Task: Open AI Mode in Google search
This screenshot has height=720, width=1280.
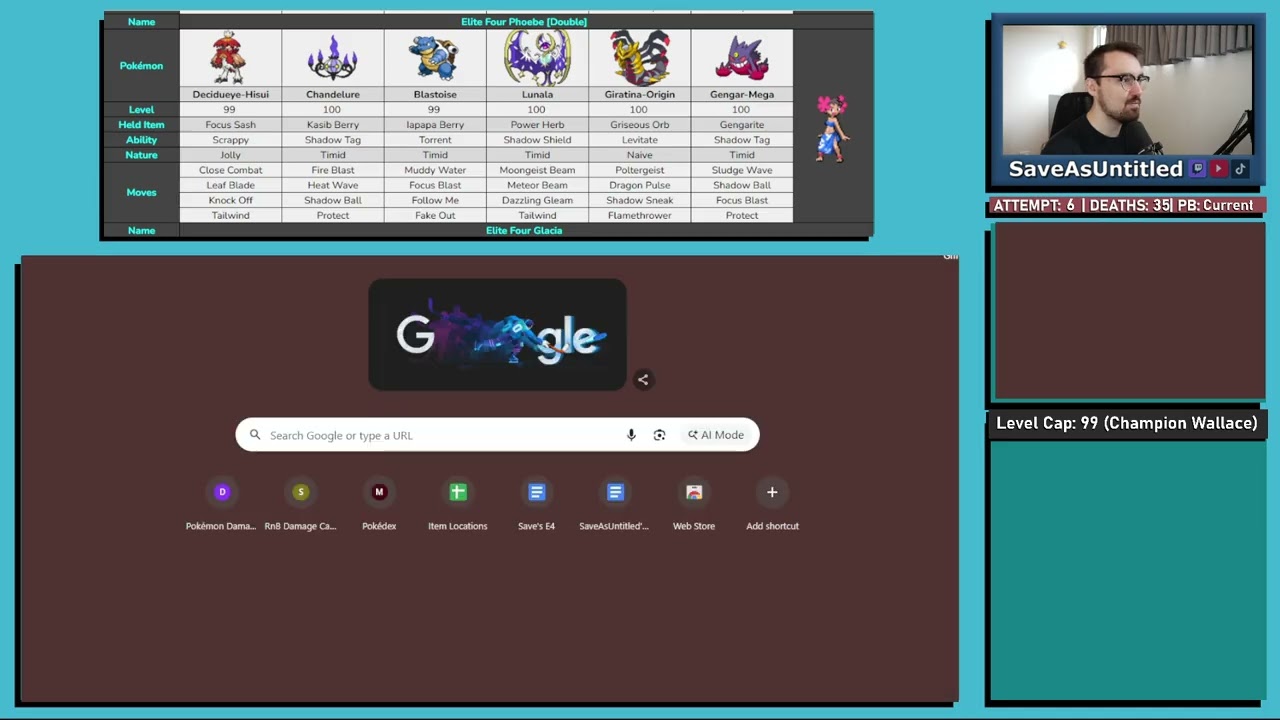Action: pos(716,435)
